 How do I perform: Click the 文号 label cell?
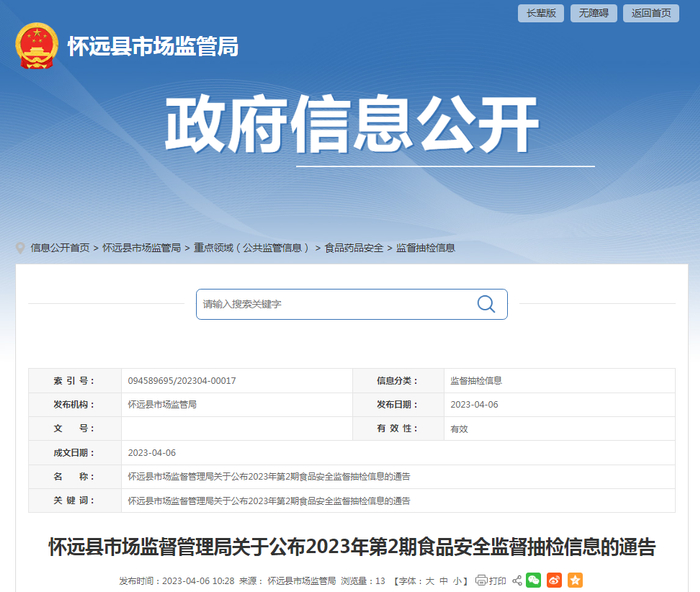(x=75, y=429)
